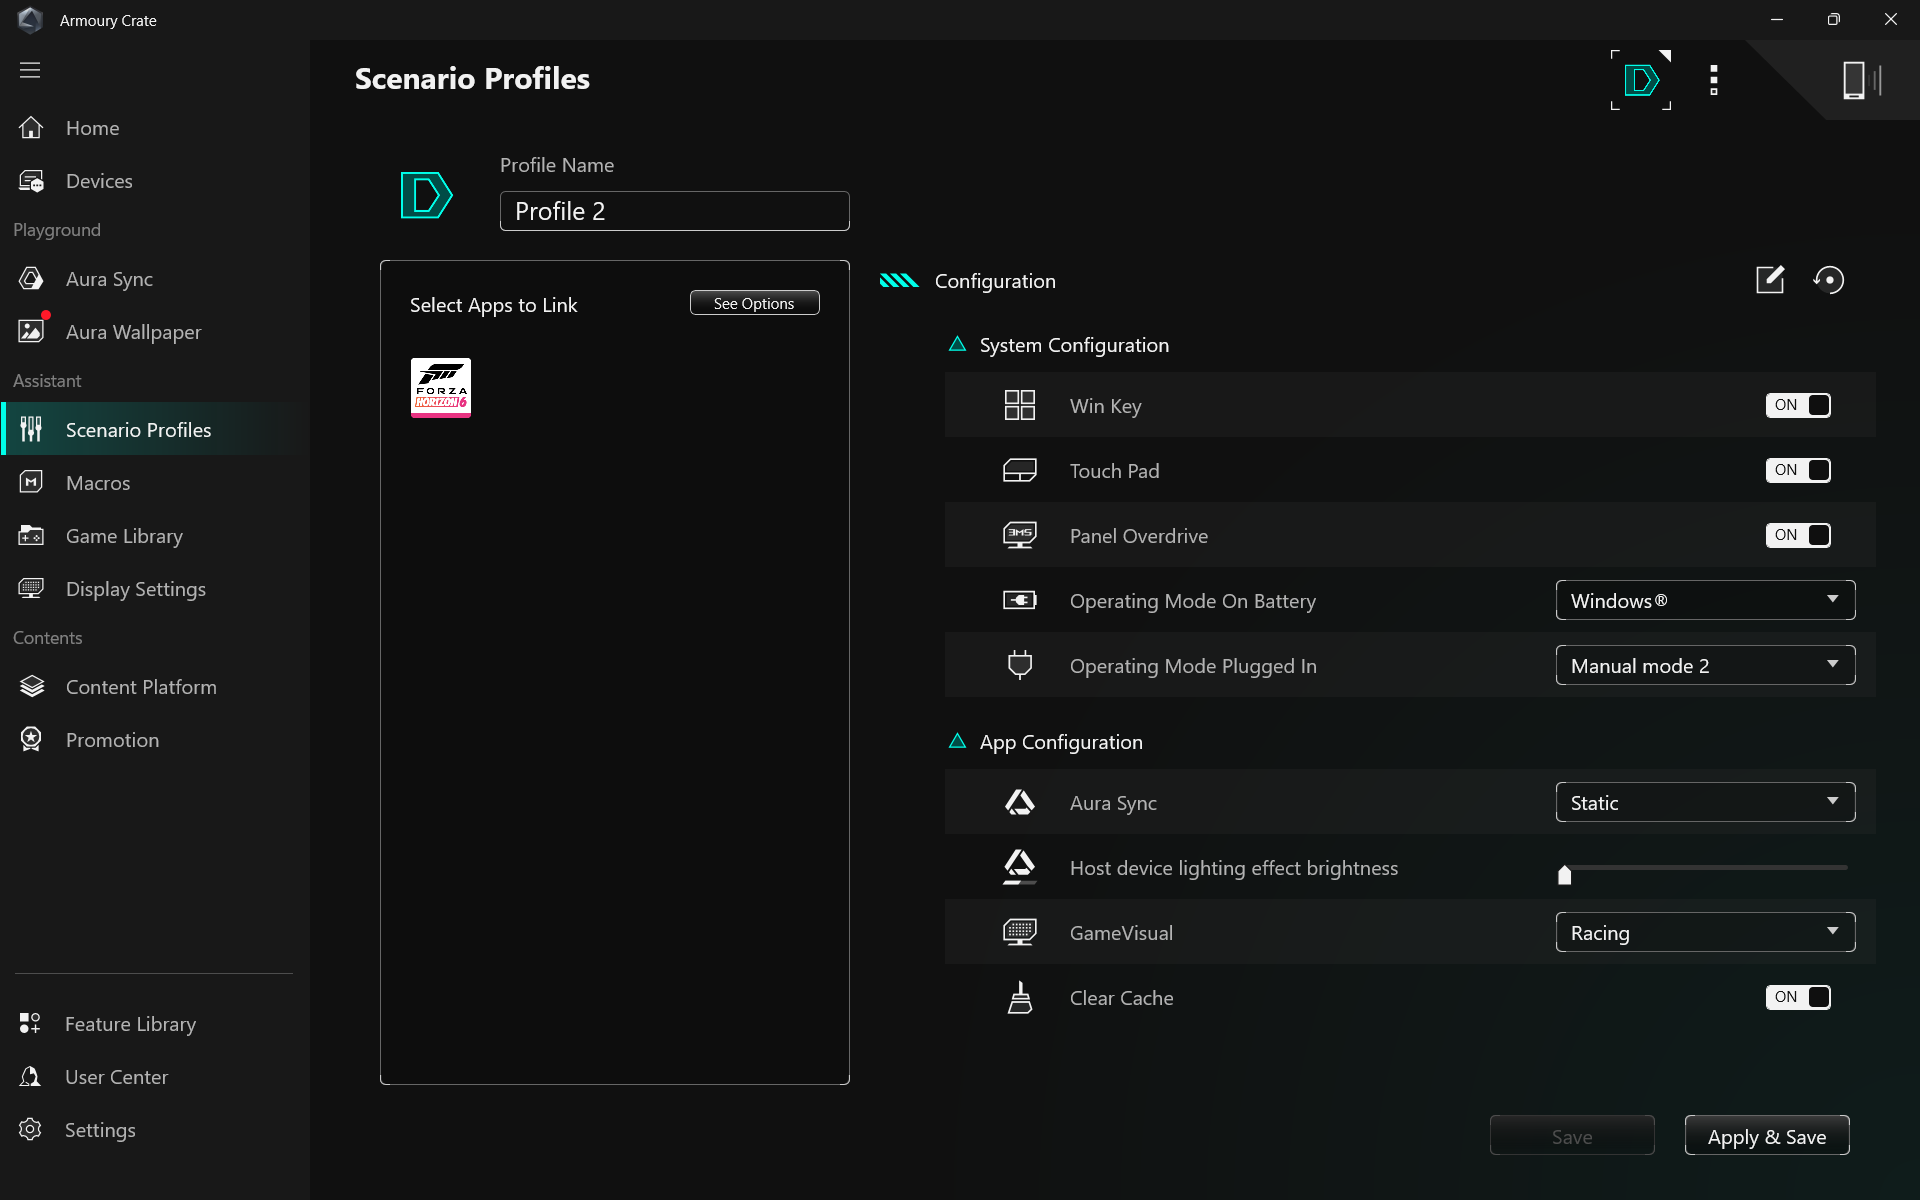Click the See Options button
This screenshot has width=1920, height=1200.
point(754,303)
